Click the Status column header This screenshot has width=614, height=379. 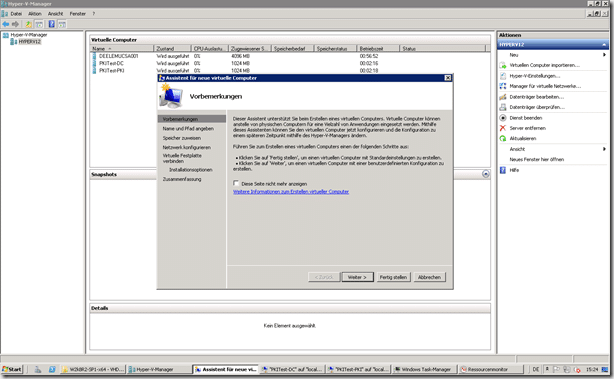click(x=442, y=49)
